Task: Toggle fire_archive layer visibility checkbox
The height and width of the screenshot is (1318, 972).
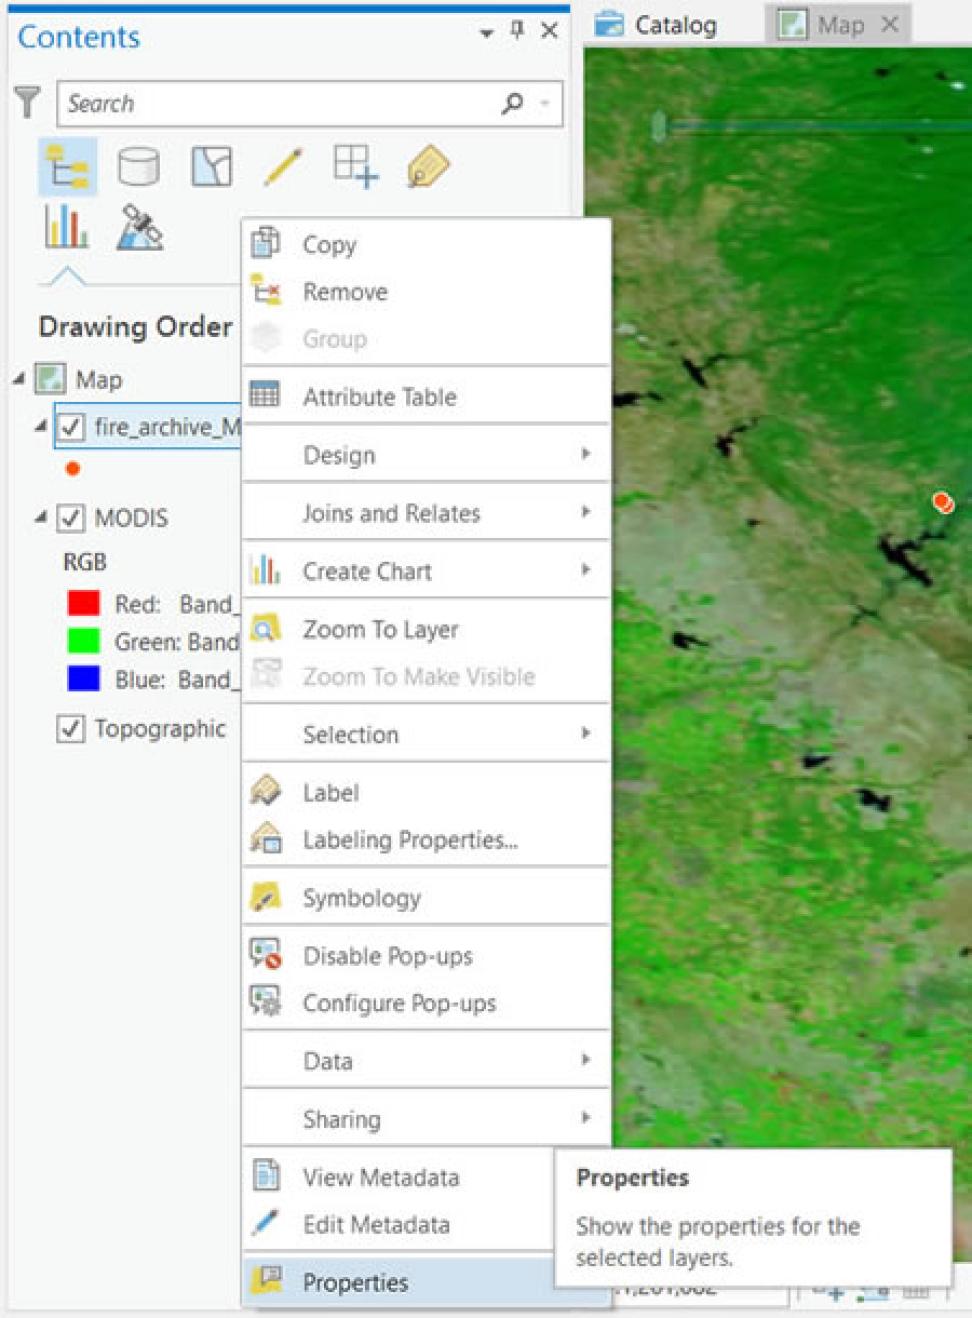Action: coord(71,427)
